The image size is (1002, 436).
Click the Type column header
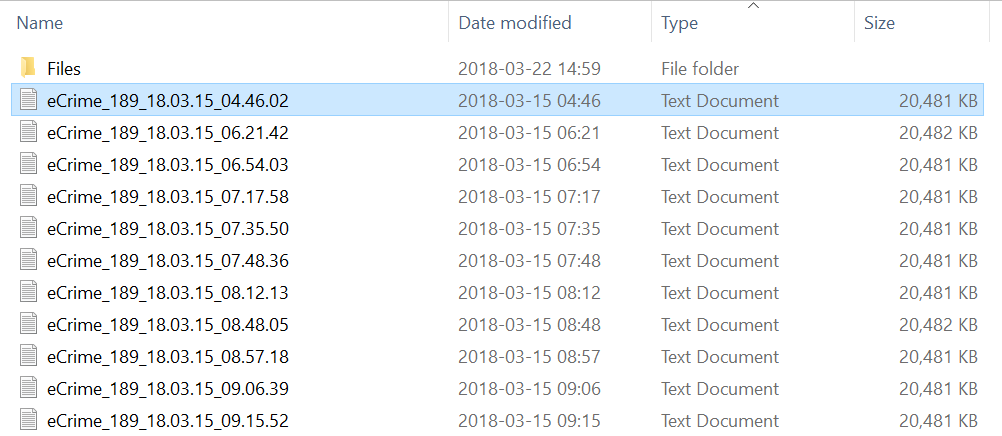pyautogui.click(x=680, y=23)
